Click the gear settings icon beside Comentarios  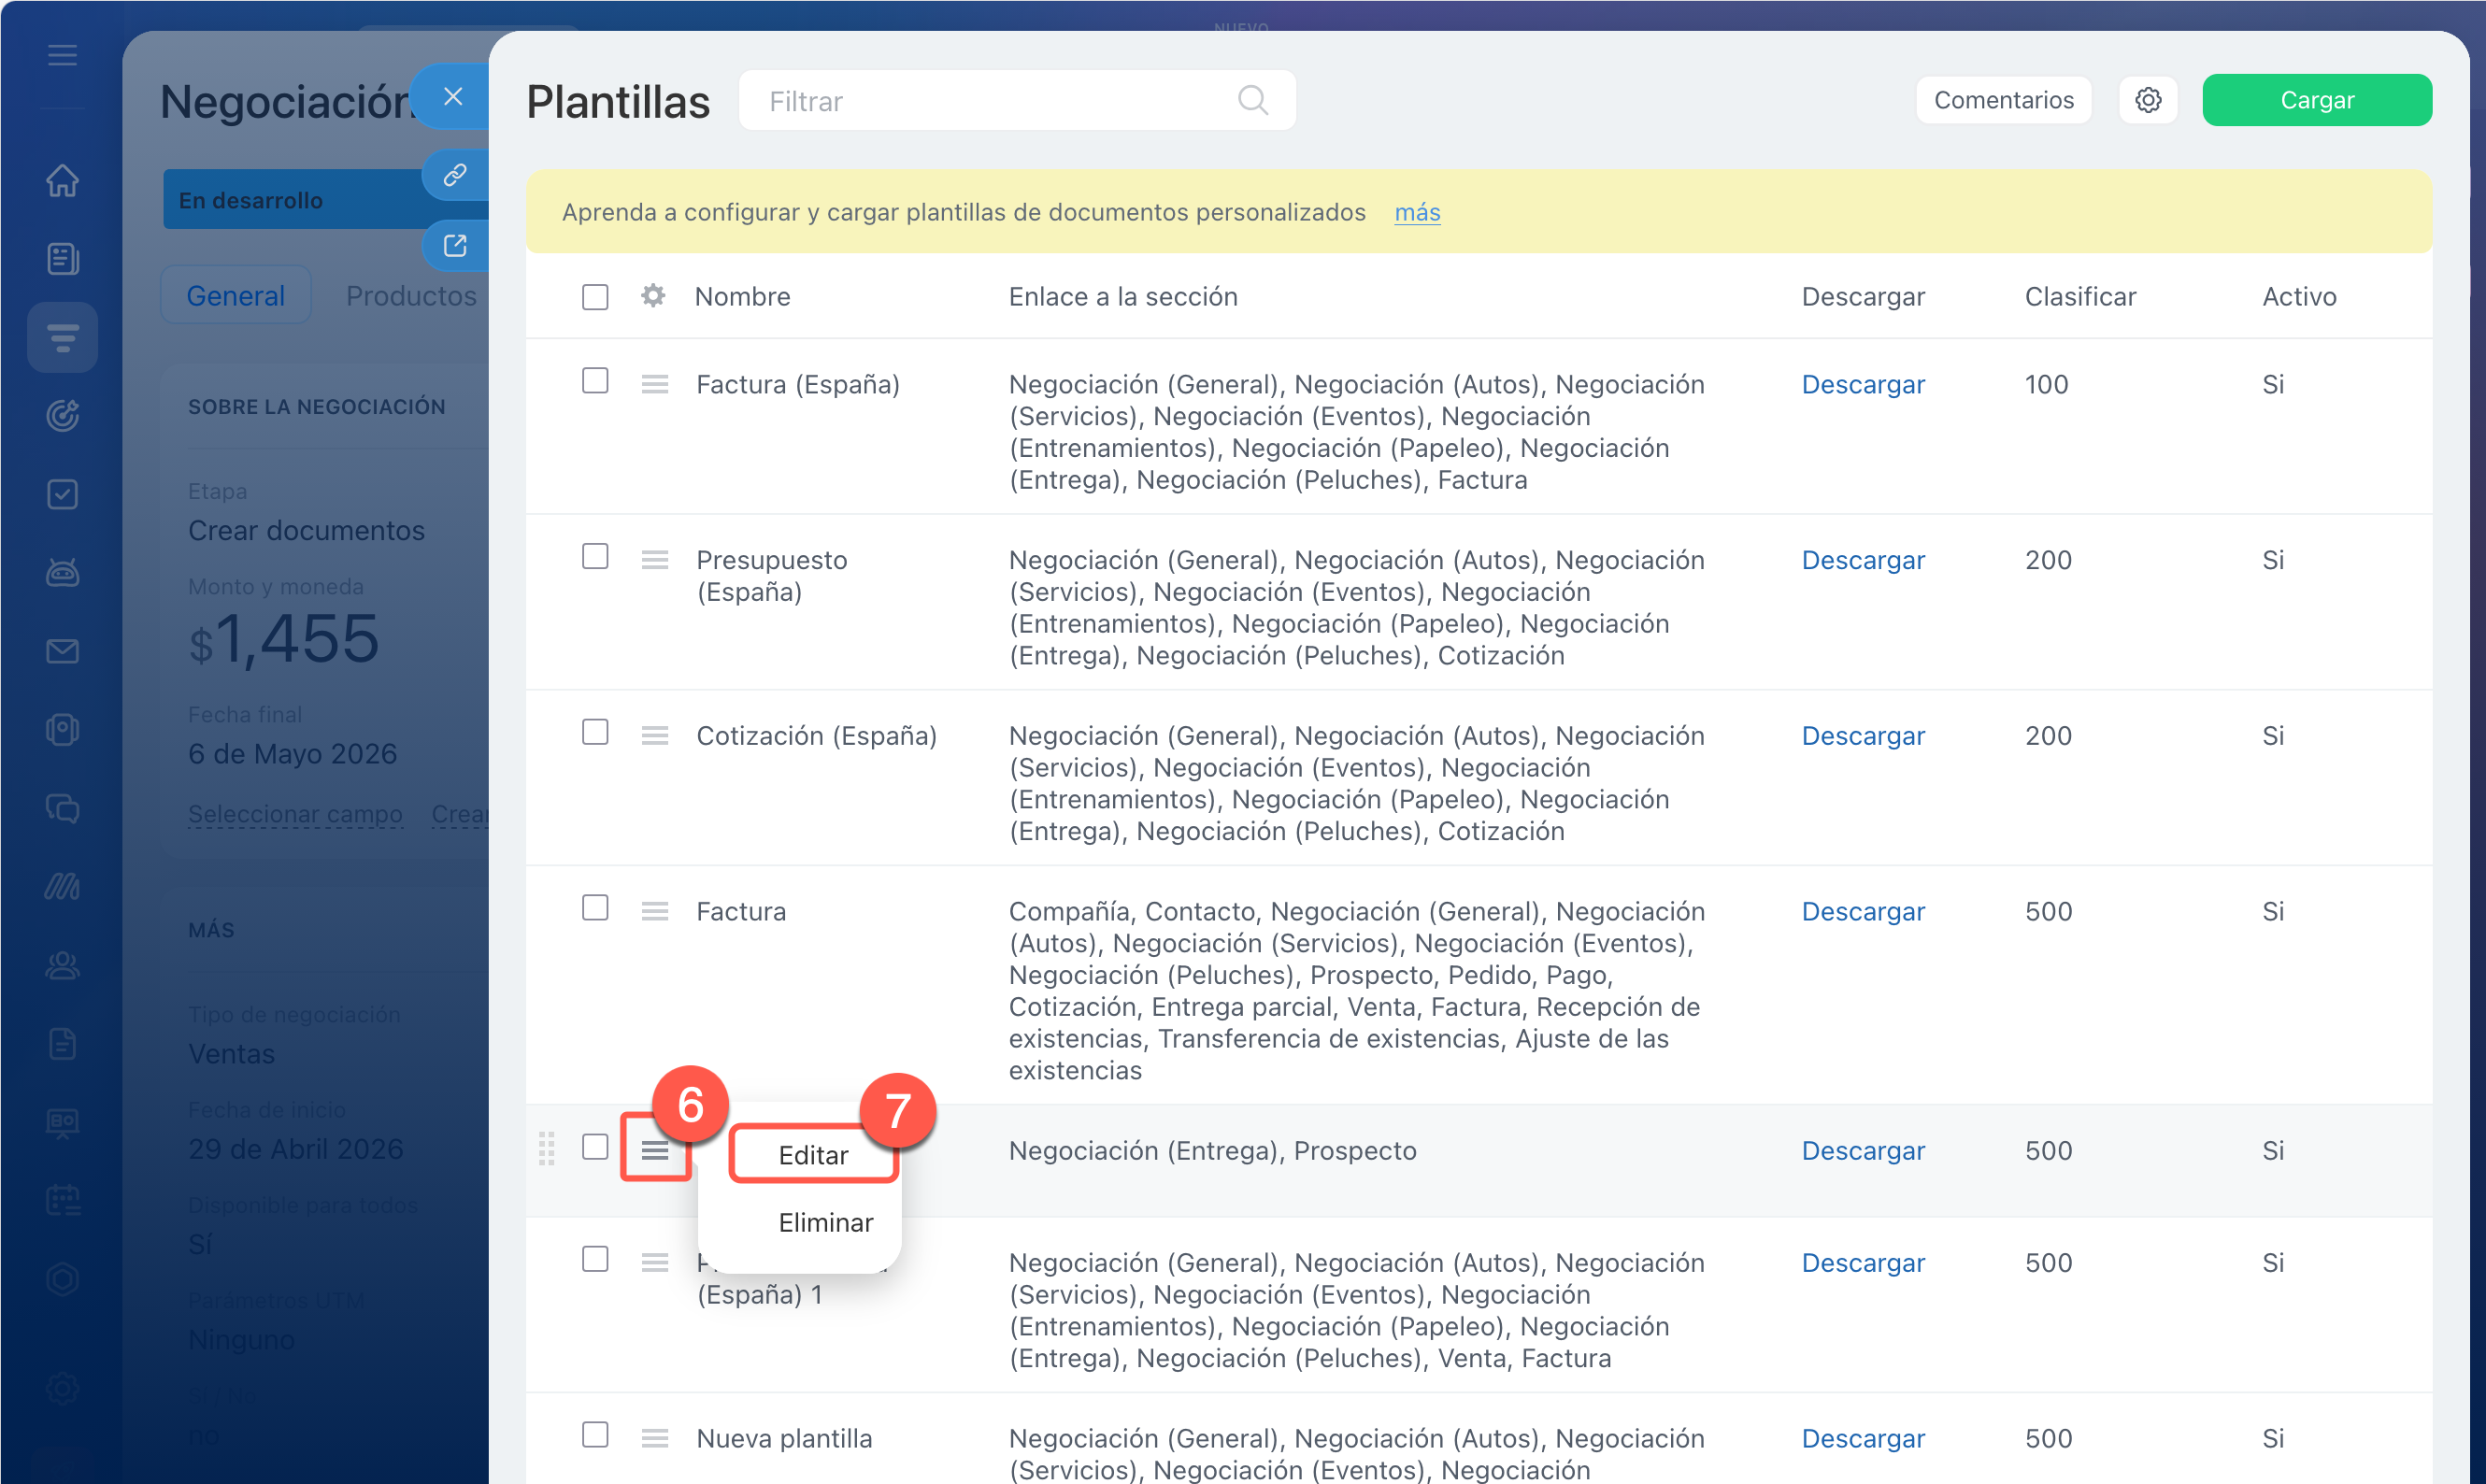[x=2147, y=100]
